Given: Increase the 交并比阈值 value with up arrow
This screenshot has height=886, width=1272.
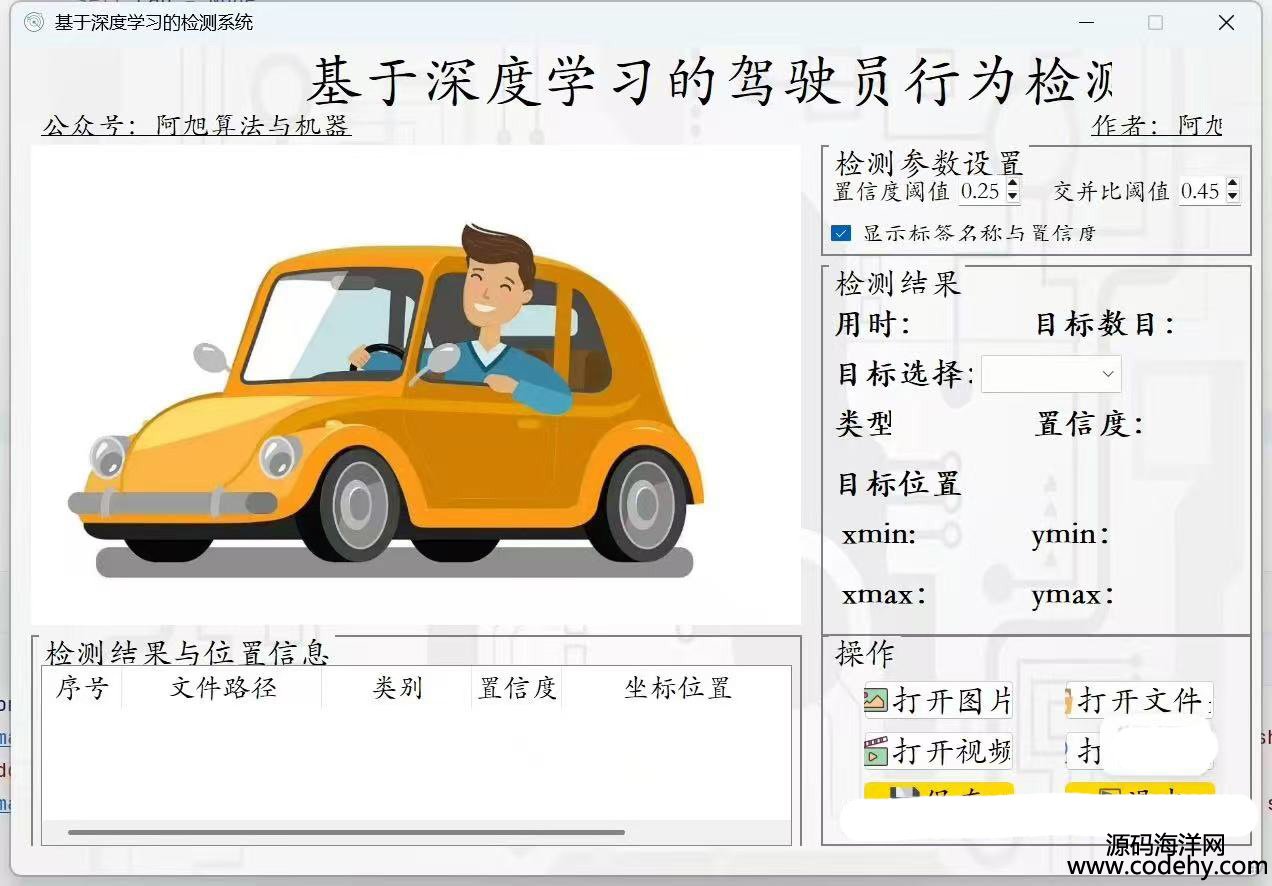Looking at the screenshot, I should [1232, 184].
